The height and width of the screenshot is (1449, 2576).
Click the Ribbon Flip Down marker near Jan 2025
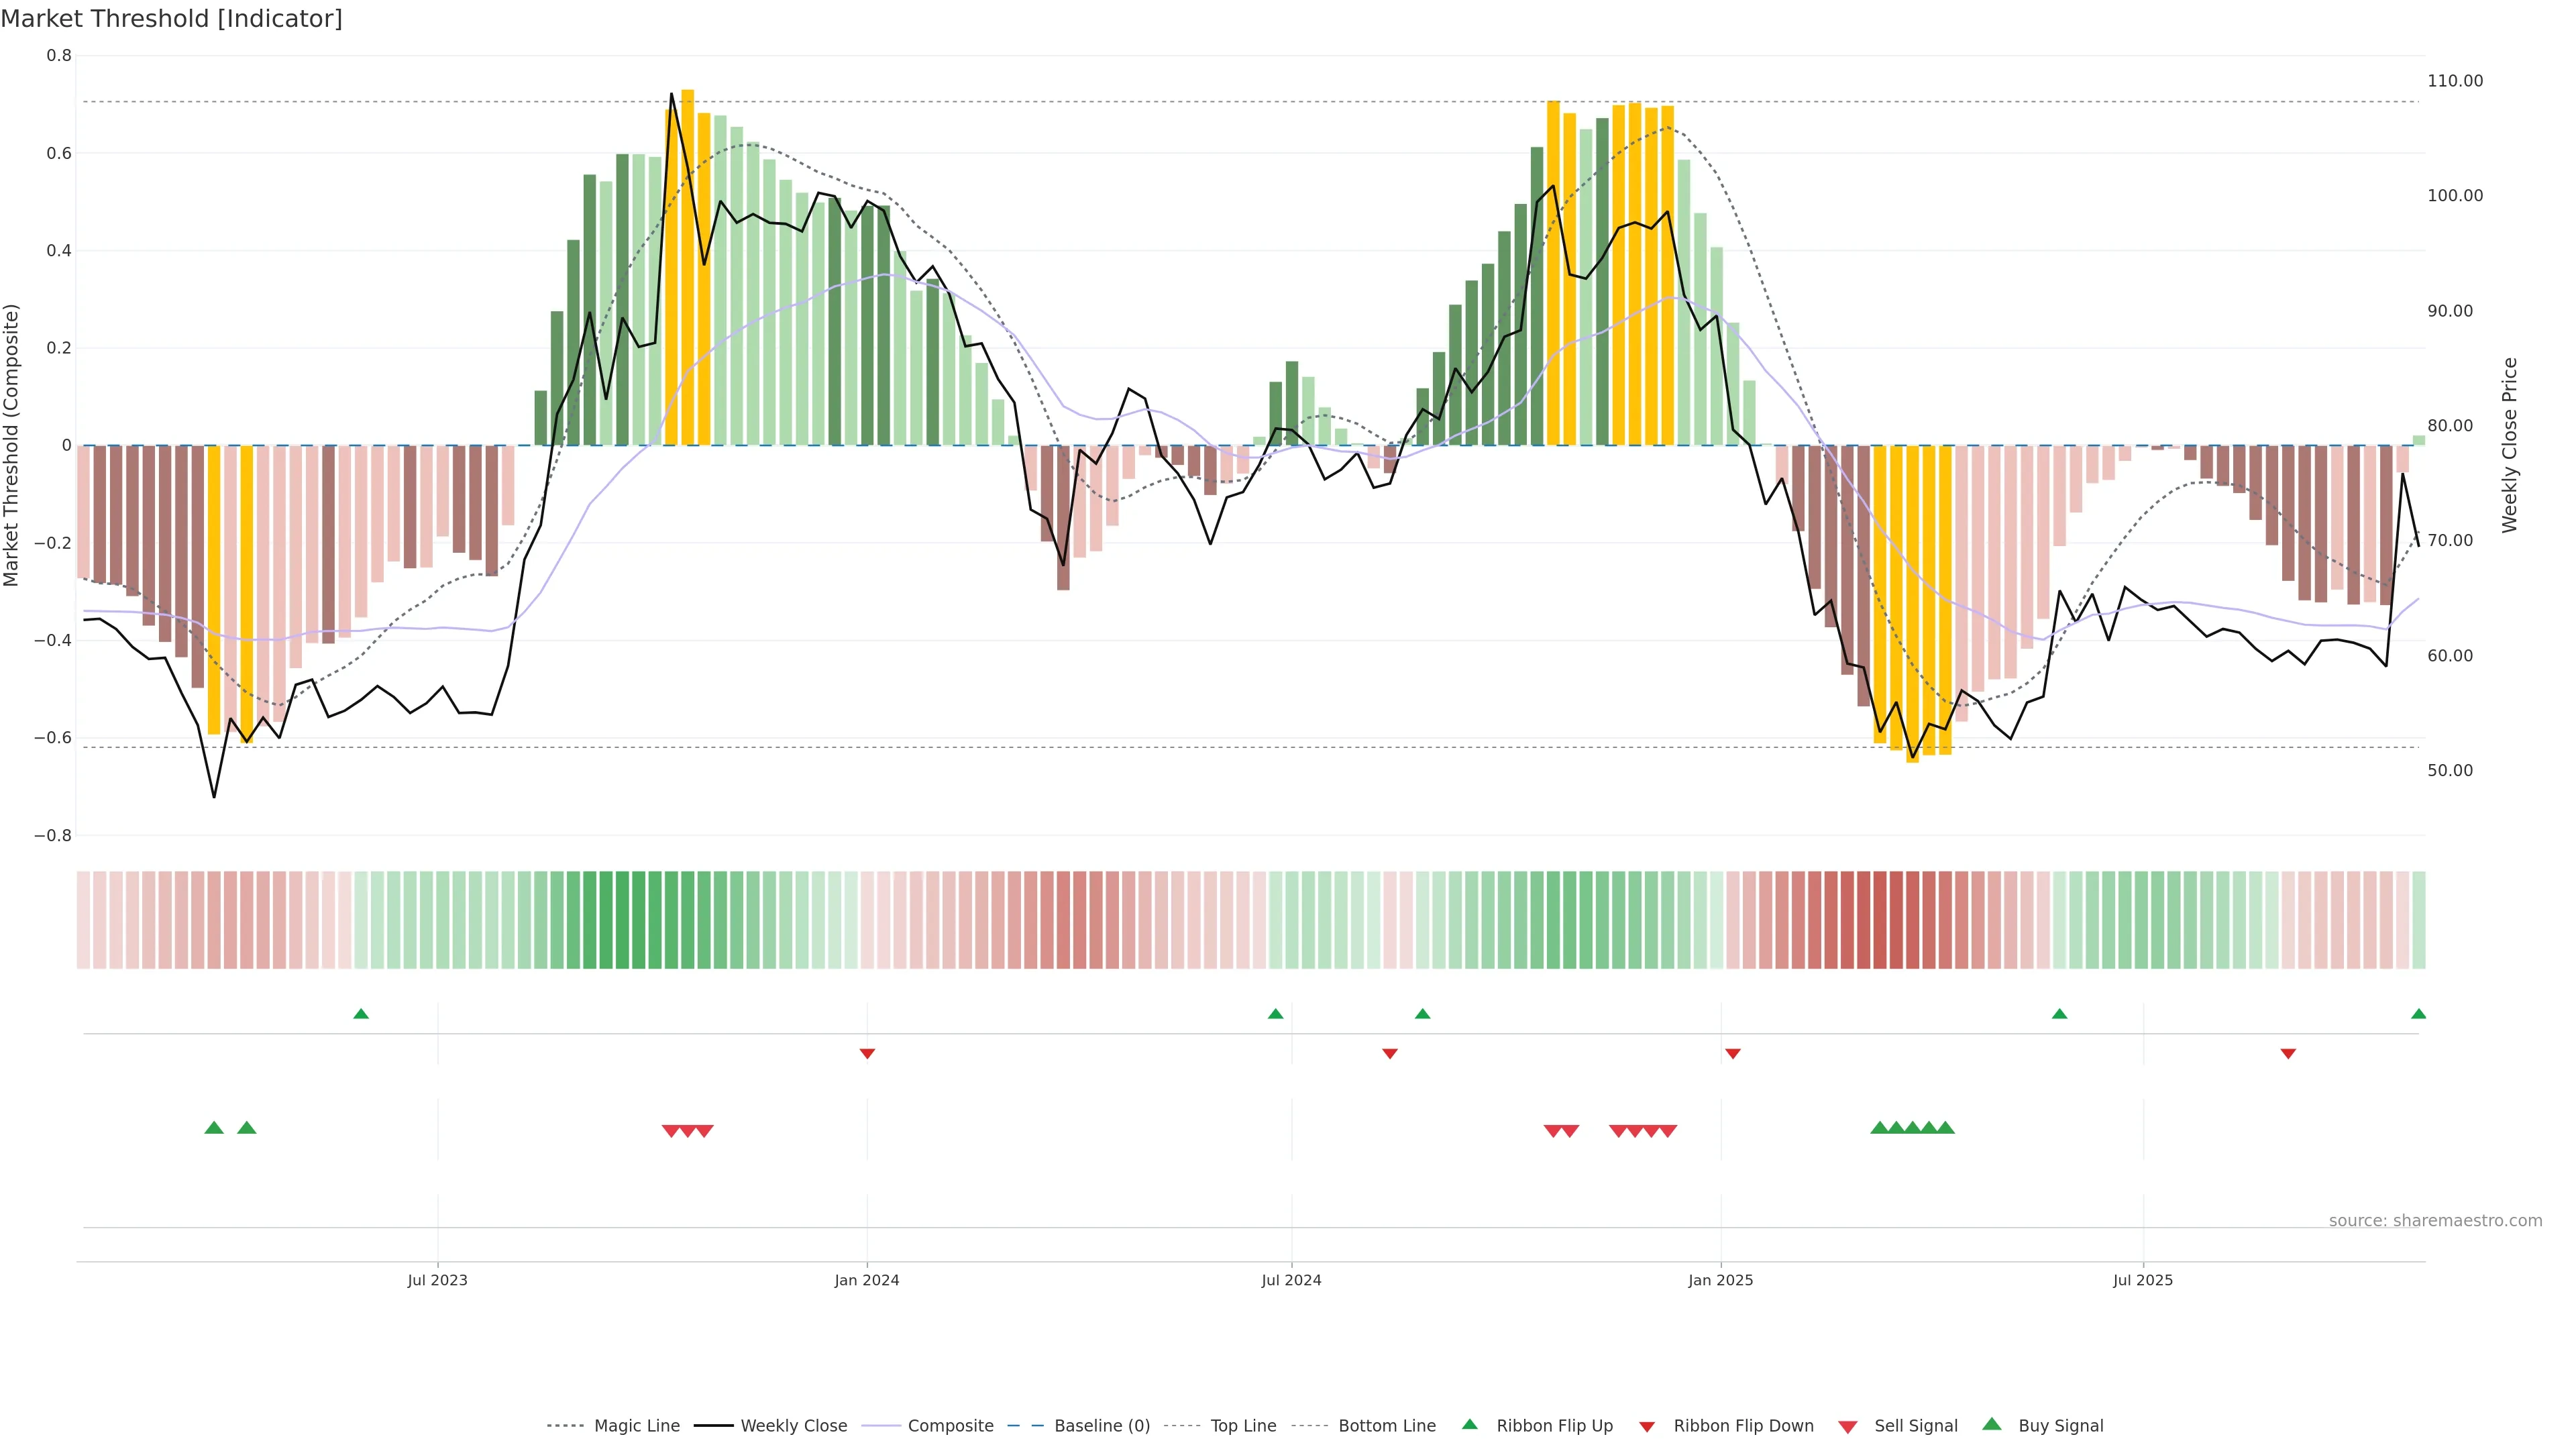click(1733, 1054)
